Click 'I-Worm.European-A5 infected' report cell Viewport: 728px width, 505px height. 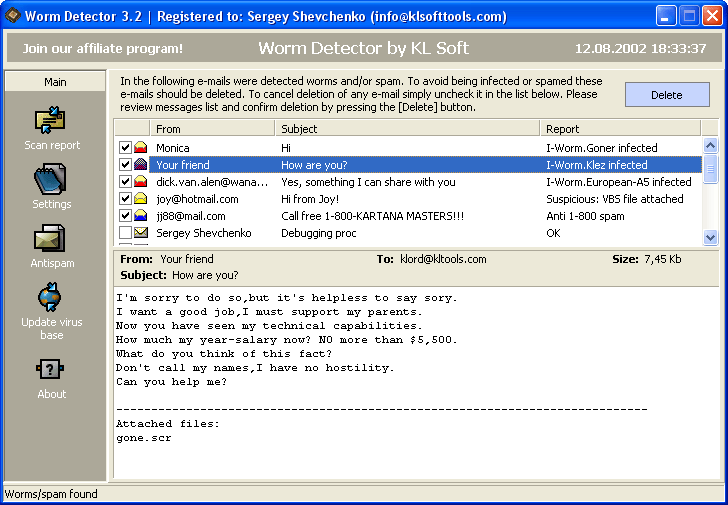(619, 182)
